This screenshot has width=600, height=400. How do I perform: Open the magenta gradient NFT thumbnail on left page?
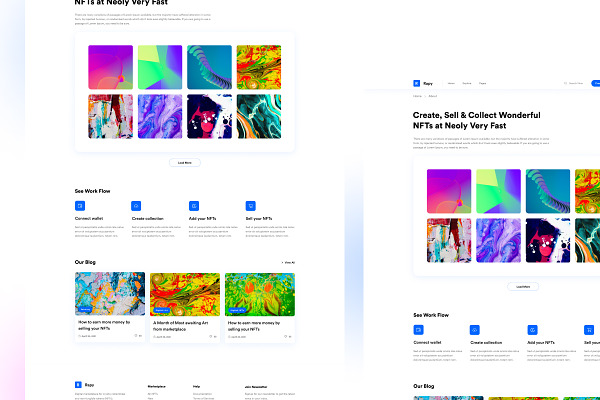tap(111, 67)
